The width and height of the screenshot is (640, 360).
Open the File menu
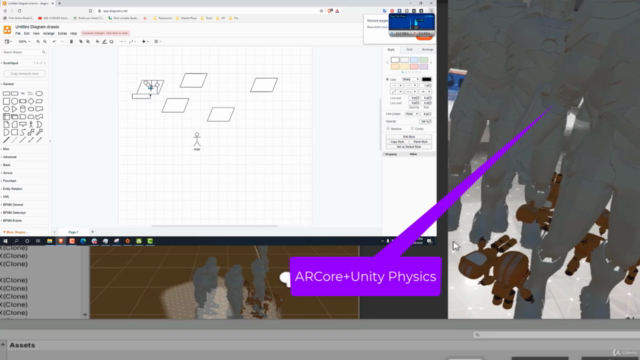click(x=18, y=33)
